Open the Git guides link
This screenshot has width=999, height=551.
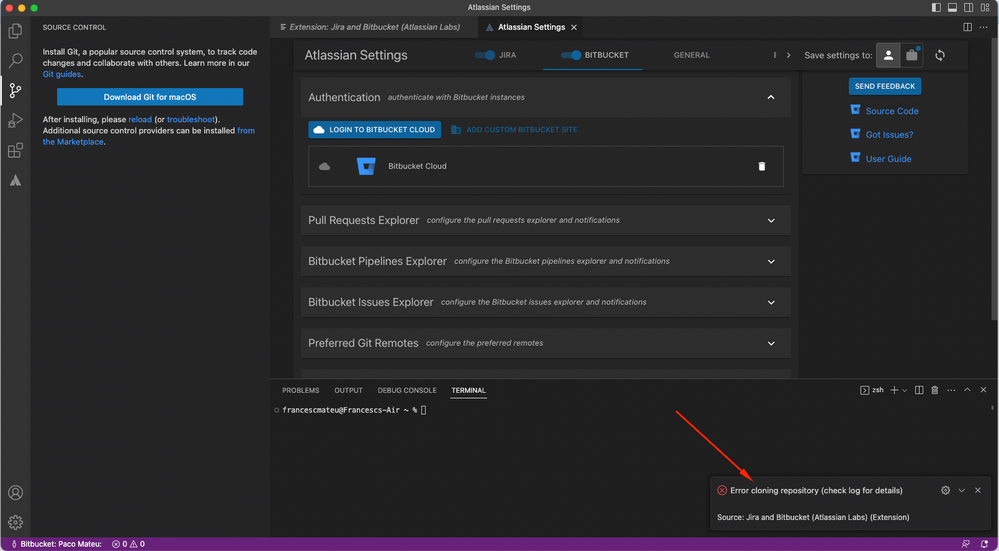point(62,75)
